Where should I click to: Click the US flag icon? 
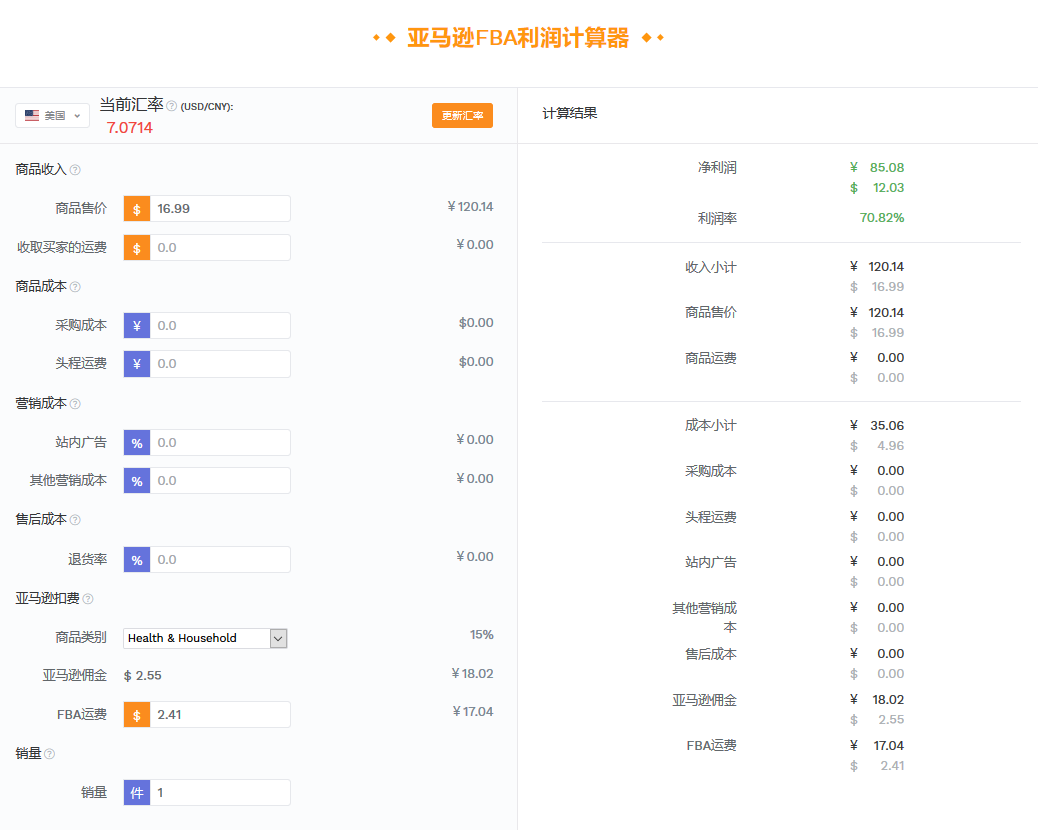[32, 115]
